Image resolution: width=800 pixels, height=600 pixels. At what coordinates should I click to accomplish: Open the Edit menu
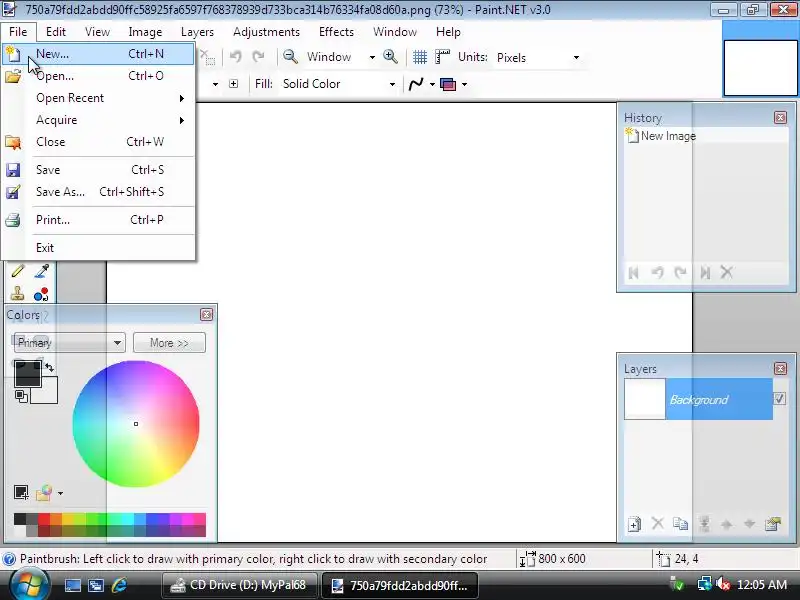[x=56, y=32]
